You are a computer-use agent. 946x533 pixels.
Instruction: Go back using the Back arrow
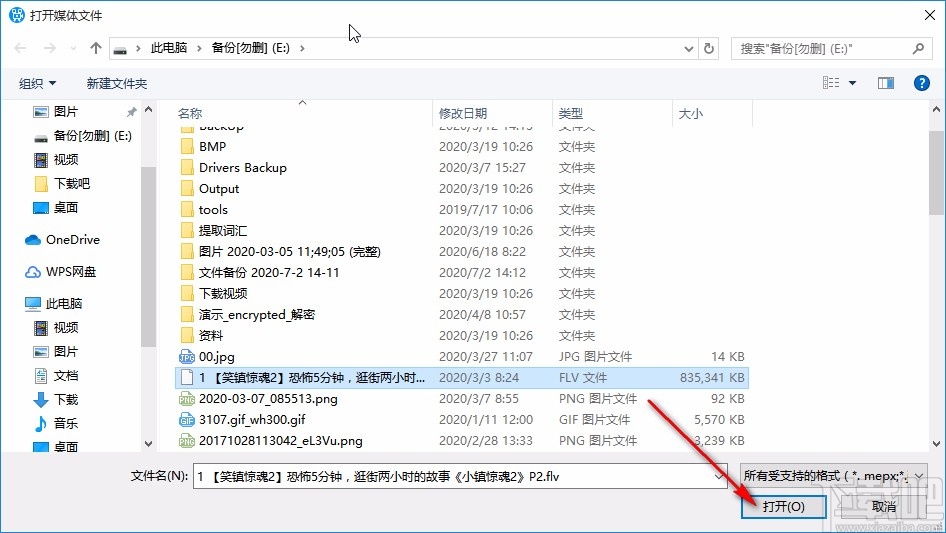pyautogui.click(x=20, y=48)
